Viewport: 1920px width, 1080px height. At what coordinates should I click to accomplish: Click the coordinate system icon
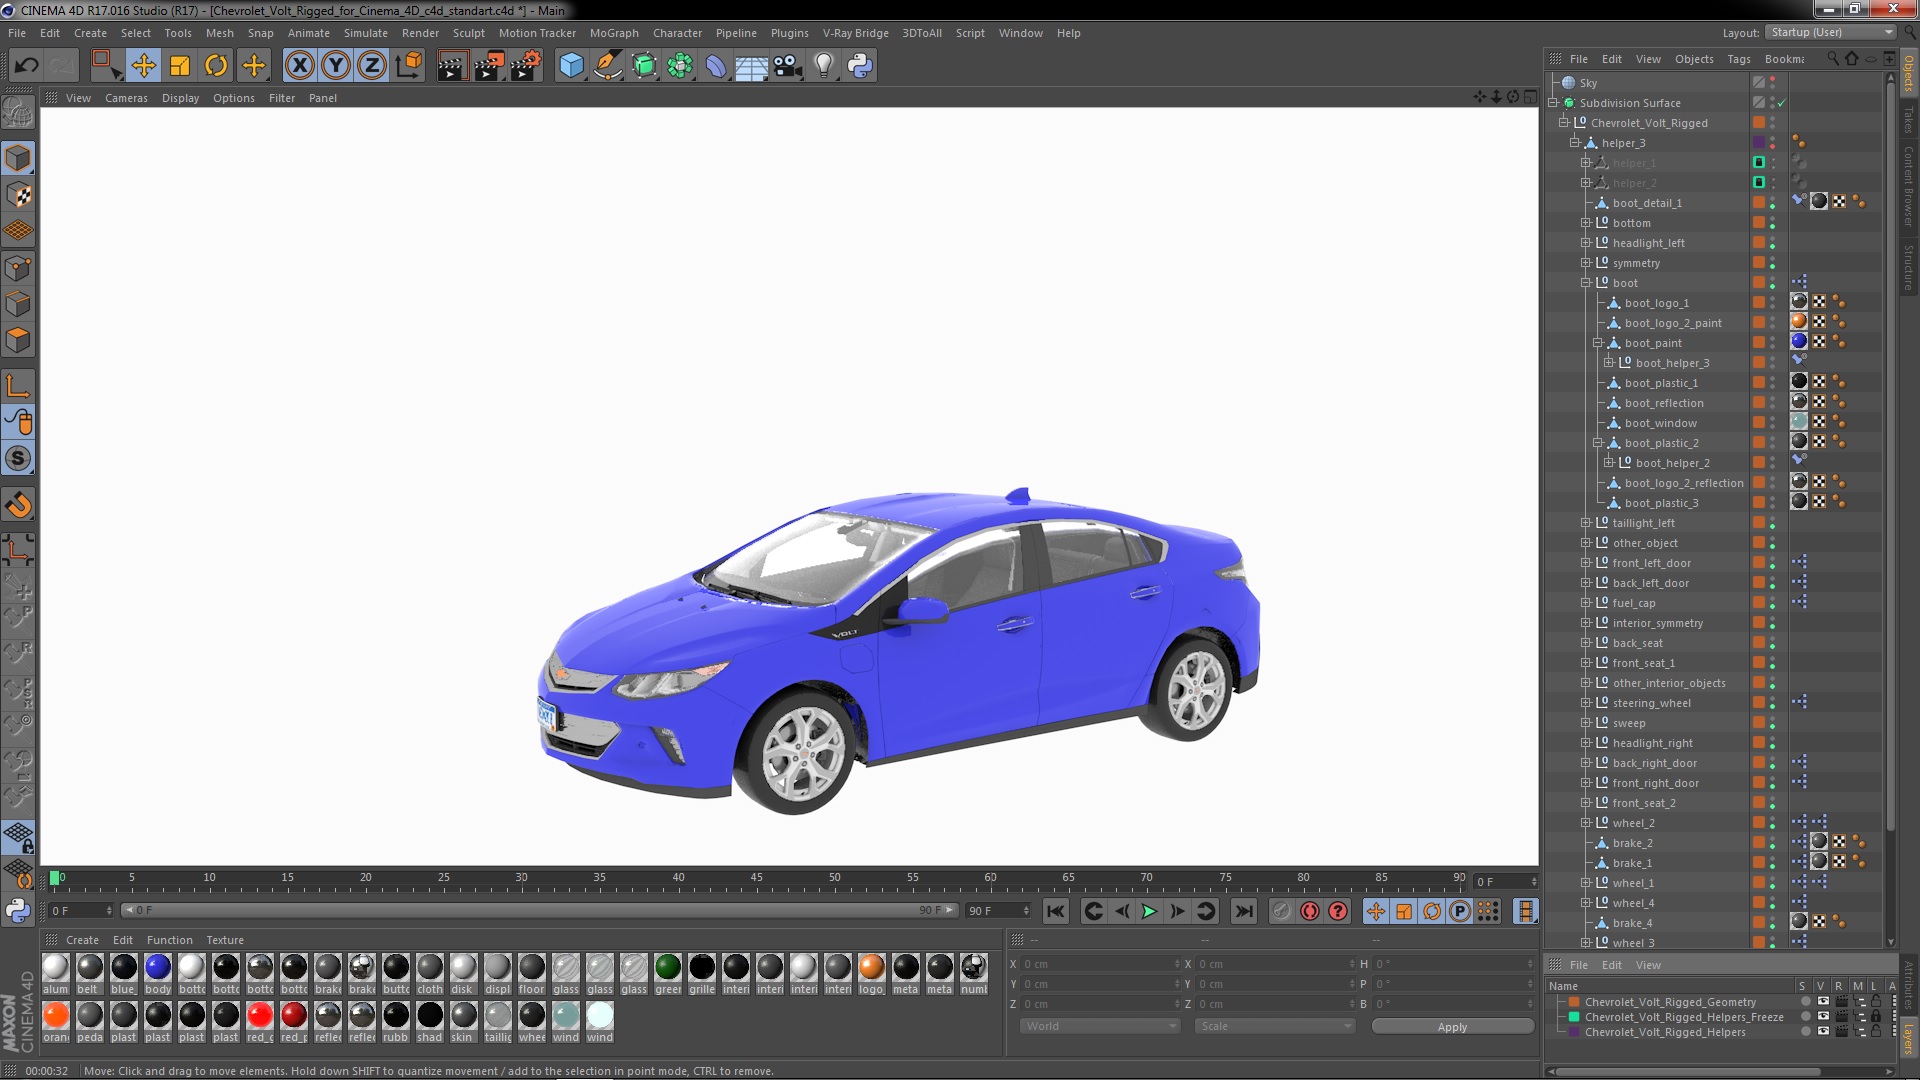[408, 66]
